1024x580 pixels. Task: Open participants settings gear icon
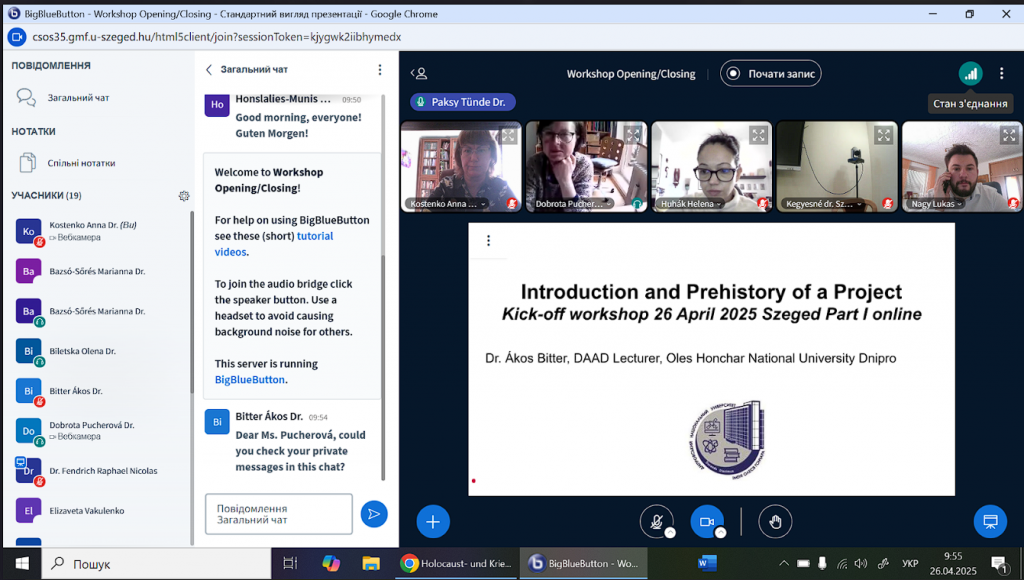184,196
